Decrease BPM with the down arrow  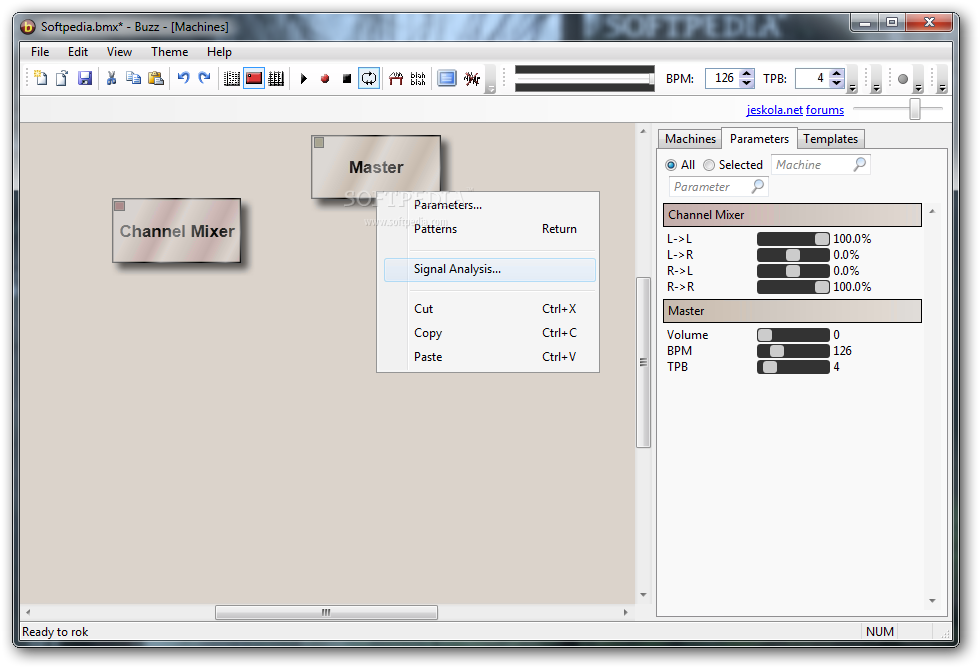pos(747,83)
